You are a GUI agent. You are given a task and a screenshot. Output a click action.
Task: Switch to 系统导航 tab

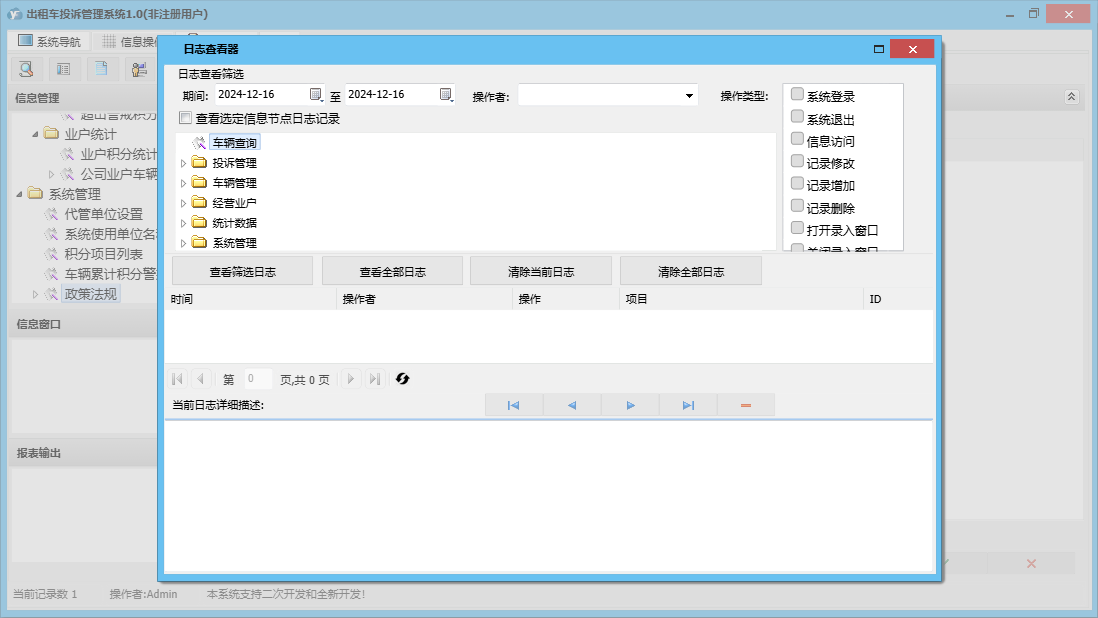click(x=49, y=41)
